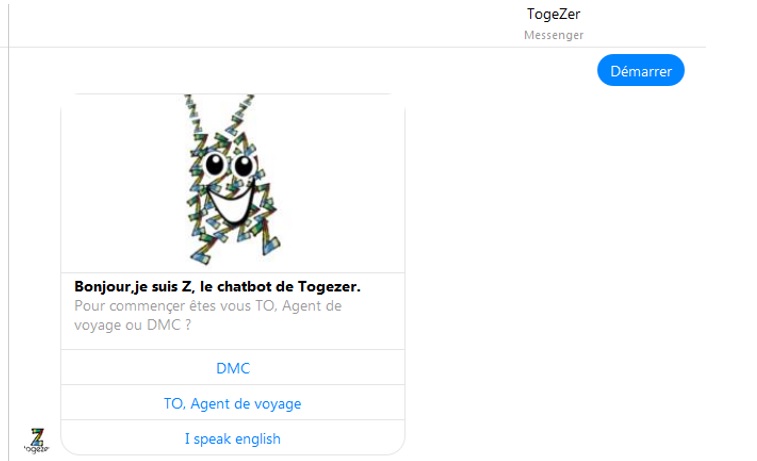The width and height of the screenshot is (757, 461).
Task: Click the mascot's left foot
Action: [x=202, y=252]
